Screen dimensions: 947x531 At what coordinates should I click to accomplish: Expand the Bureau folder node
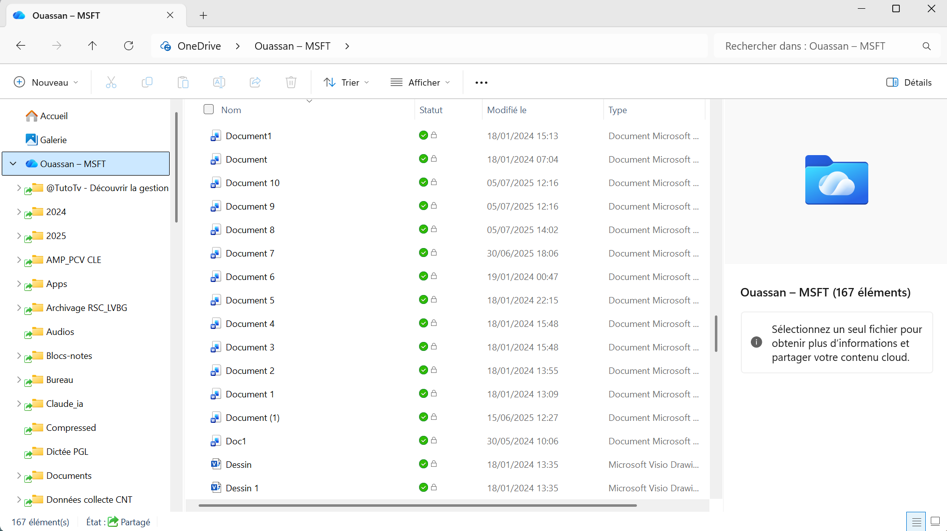point(19,380)
